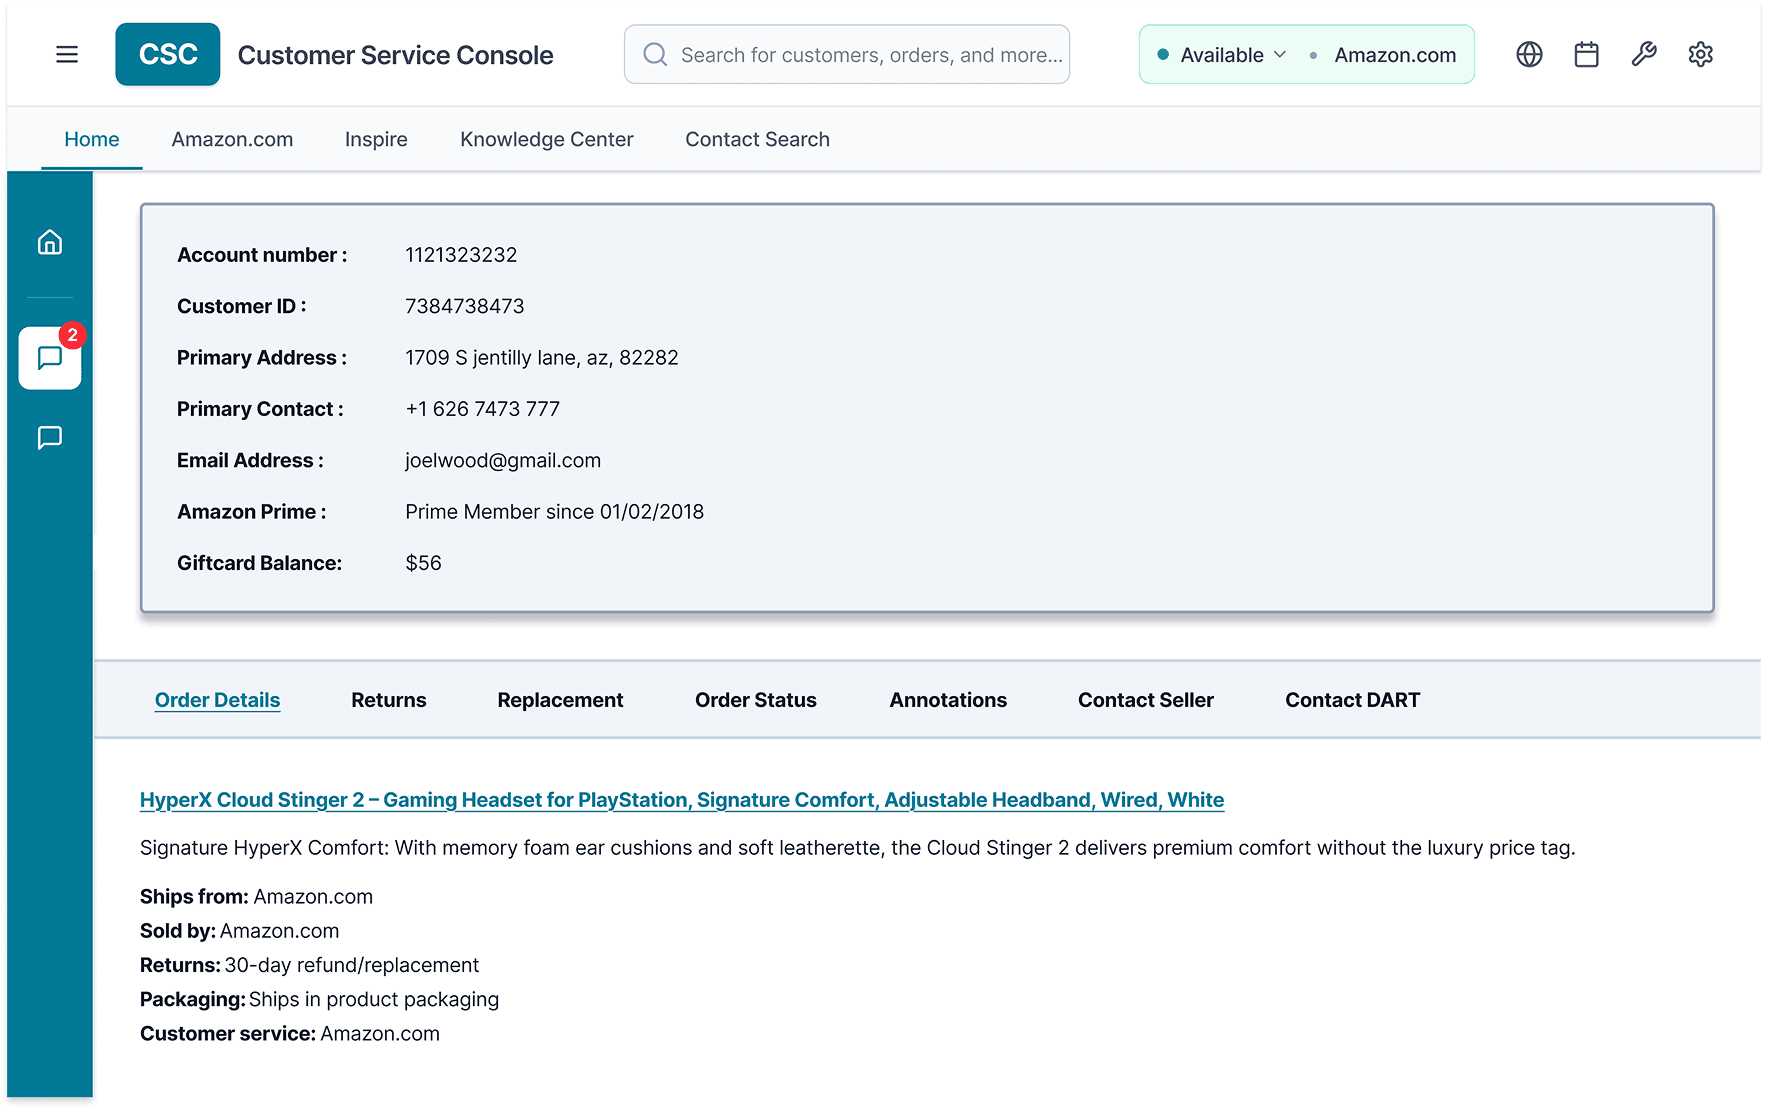
Task: Select the Returns tab
Action: 388,700
